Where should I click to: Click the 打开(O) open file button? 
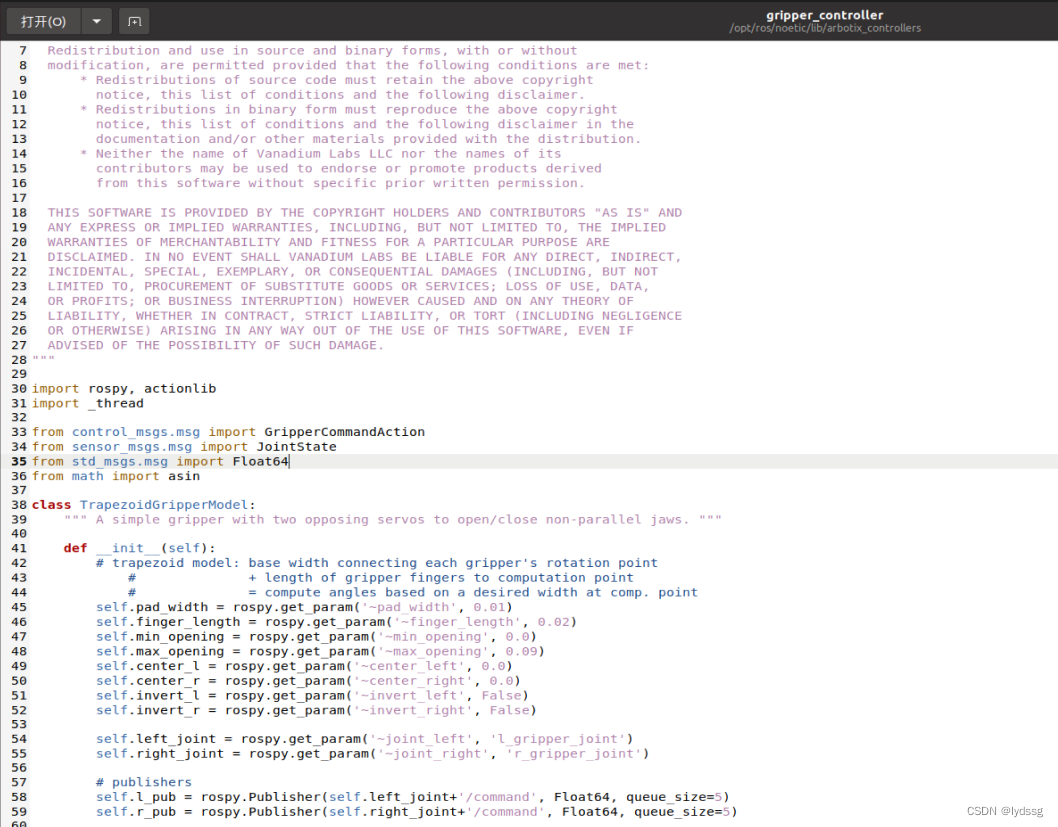tap(42, 20)
